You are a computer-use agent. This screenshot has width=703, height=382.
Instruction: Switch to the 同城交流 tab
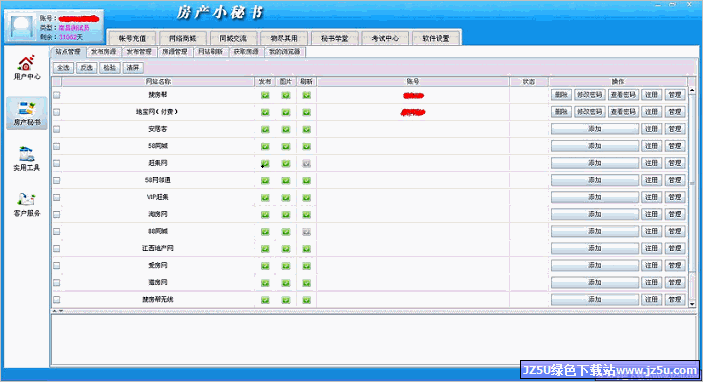click(x=233, y=38)
